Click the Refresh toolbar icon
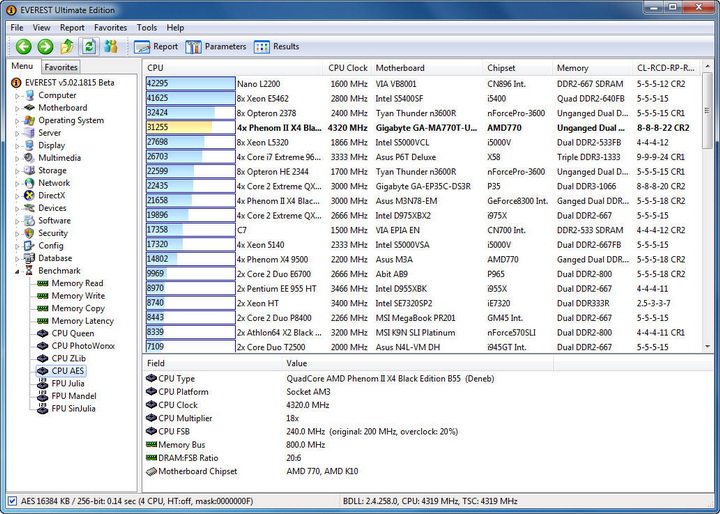 (89, 46)
